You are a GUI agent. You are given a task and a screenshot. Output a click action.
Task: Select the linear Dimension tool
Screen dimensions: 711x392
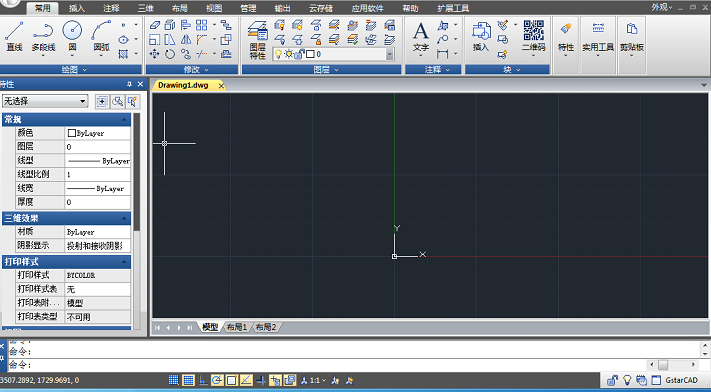[443, 54]
